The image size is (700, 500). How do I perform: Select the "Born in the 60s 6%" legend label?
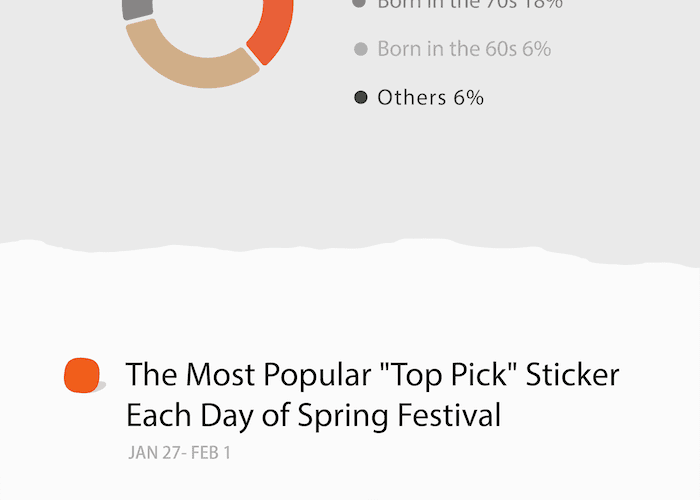pos(464,48)
